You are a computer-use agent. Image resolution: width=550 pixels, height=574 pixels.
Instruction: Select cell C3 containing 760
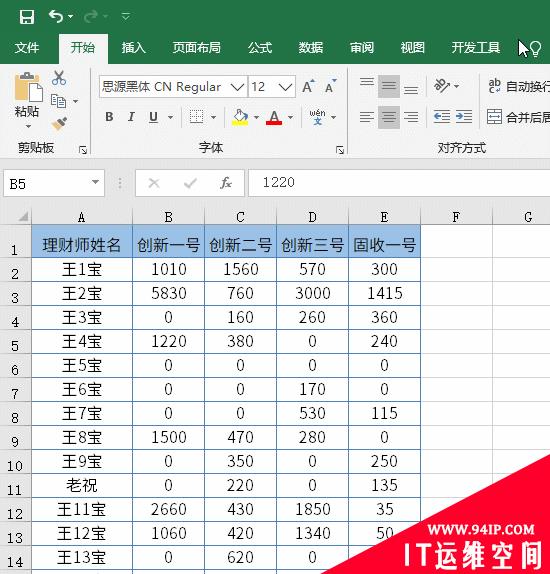[240, 294]
